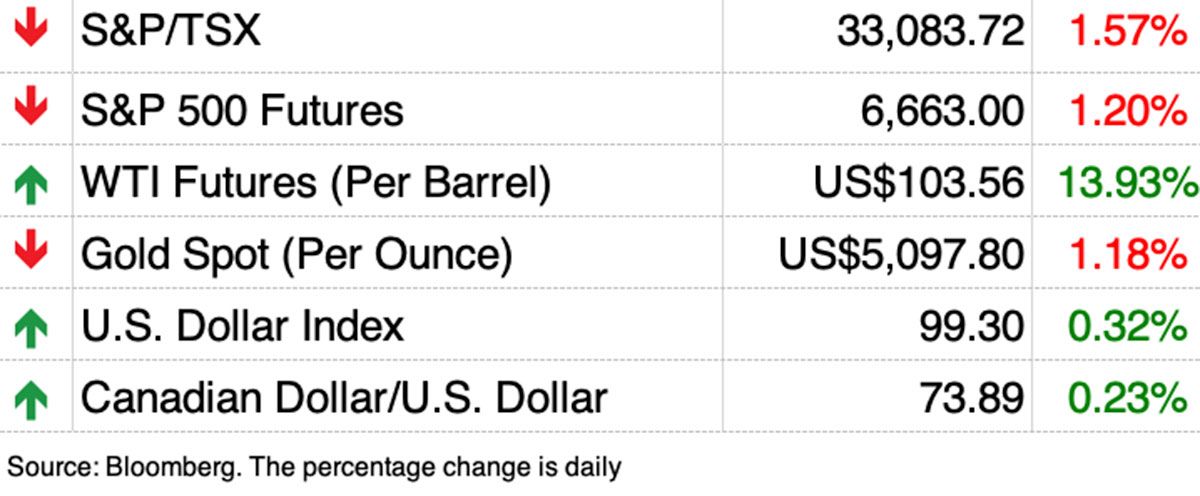Click the green up arrow beside WTI Futures
The height and width of the screenshot is (496, 1200).
32,184
